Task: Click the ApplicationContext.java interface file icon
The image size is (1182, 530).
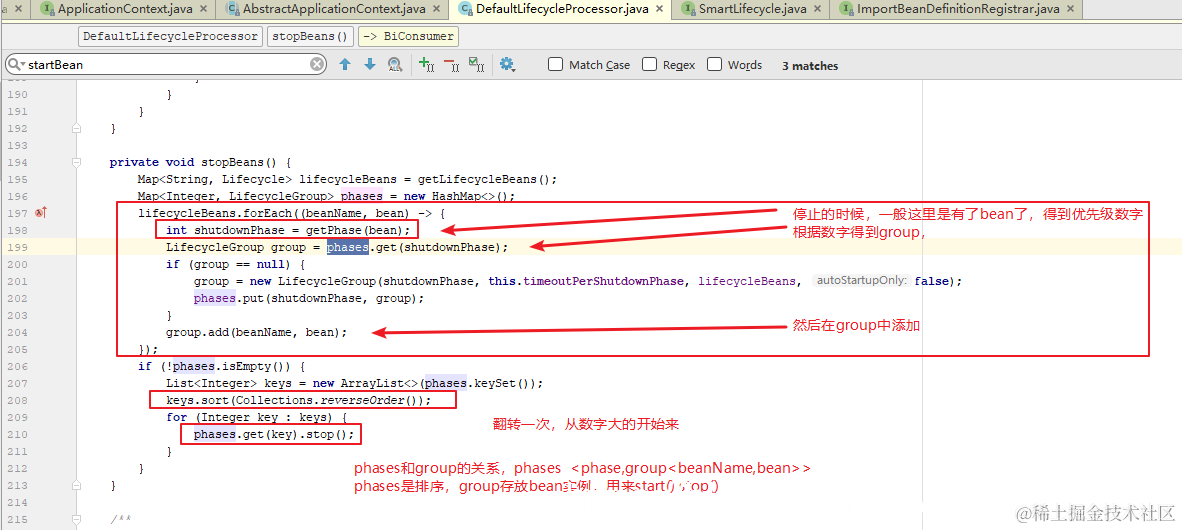Action: [48, 9]
